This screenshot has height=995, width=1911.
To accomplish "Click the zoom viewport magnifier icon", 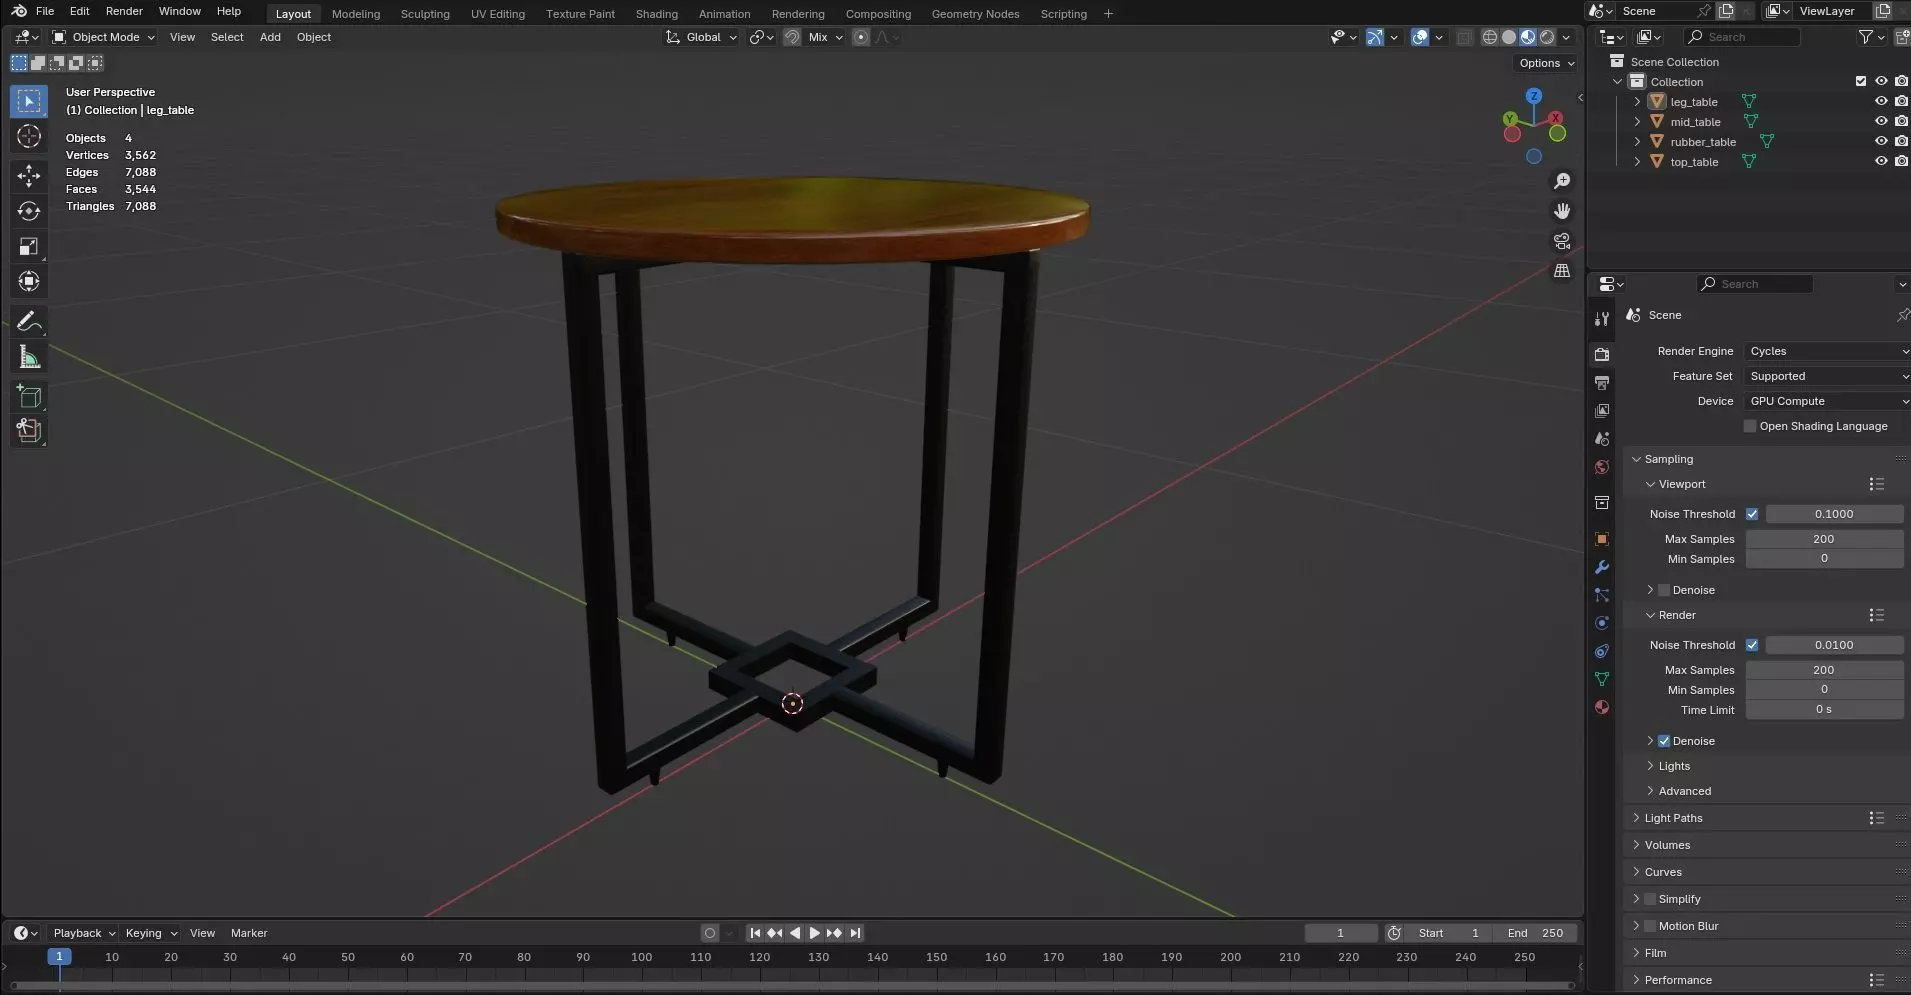I will [1562, 181].
